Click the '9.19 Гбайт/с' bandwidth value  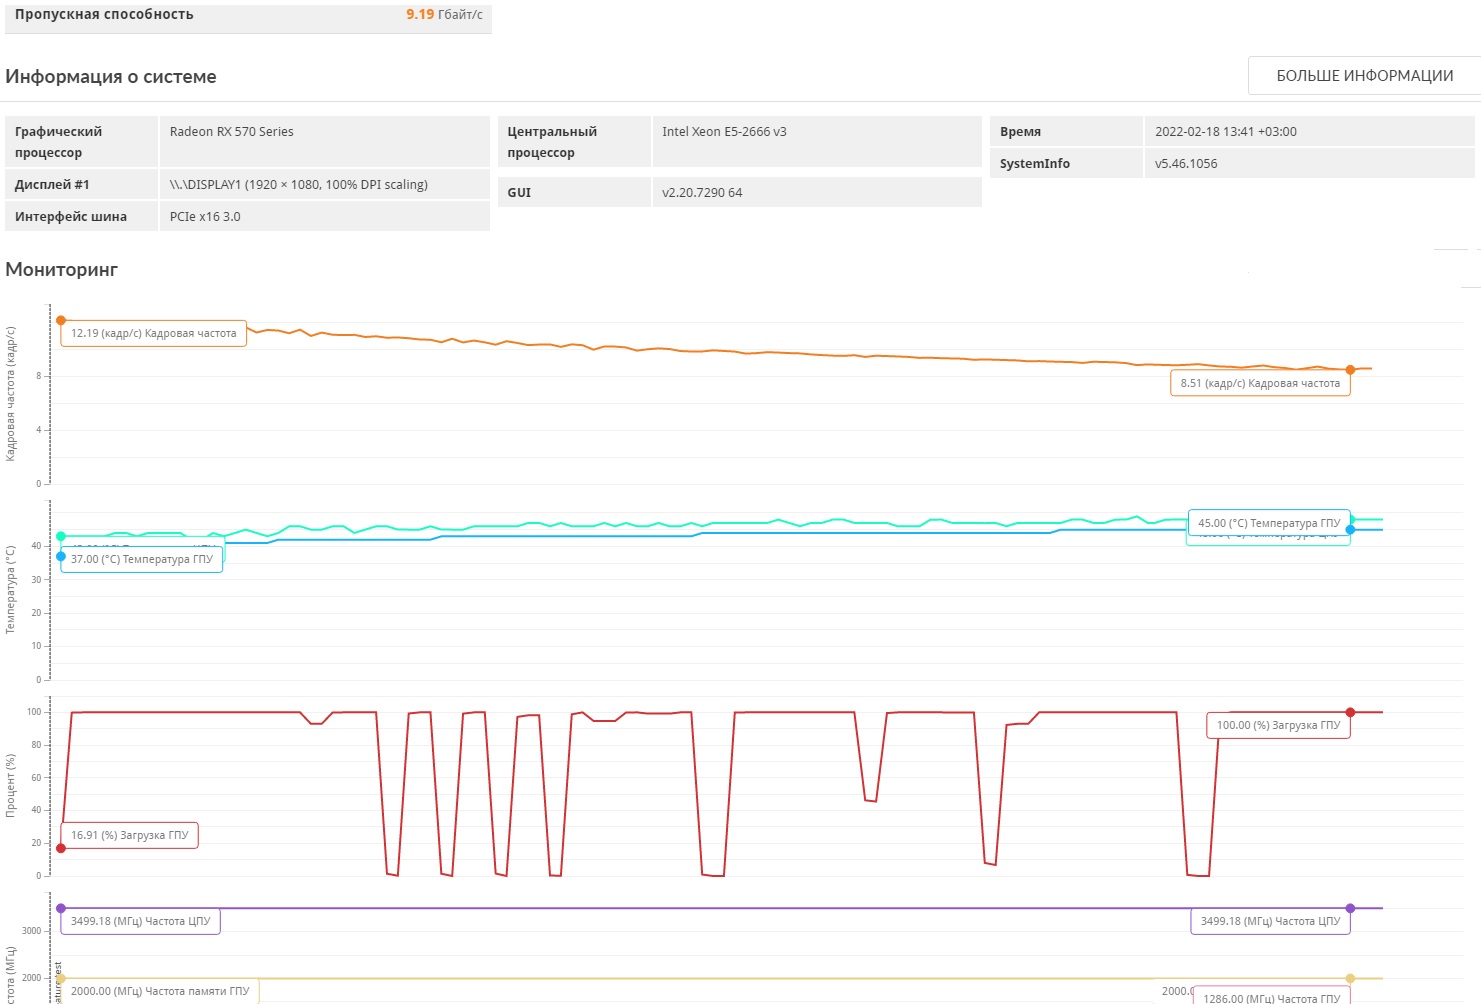444,15
